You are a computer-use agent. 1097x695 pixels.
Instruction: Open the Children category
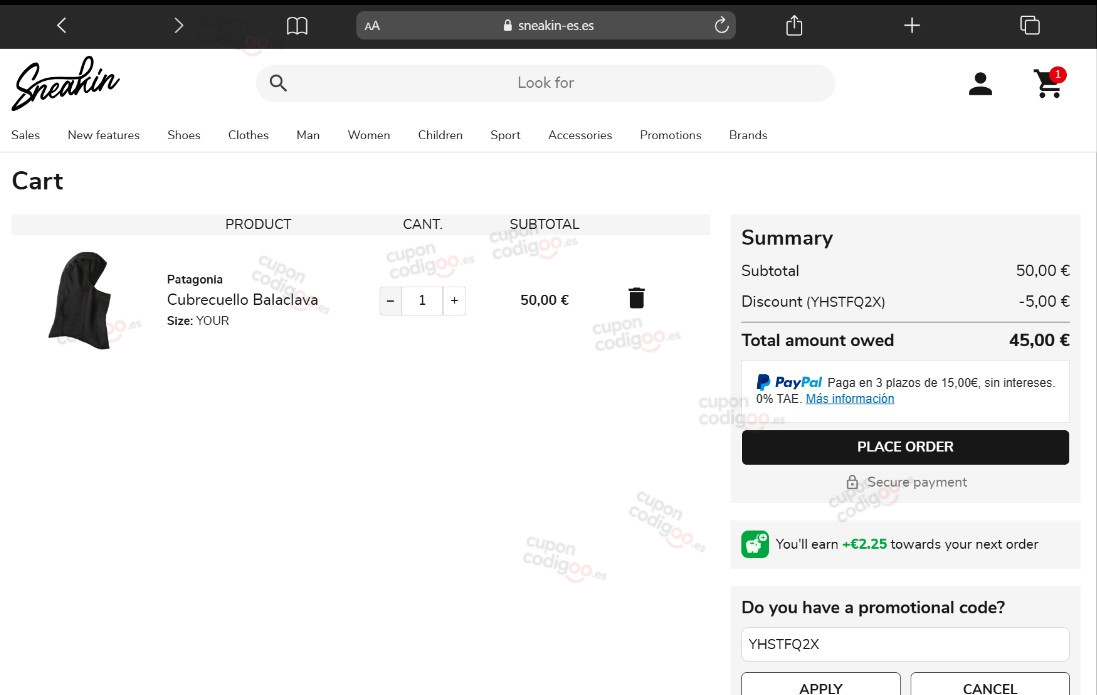click(x=440, y=135)
